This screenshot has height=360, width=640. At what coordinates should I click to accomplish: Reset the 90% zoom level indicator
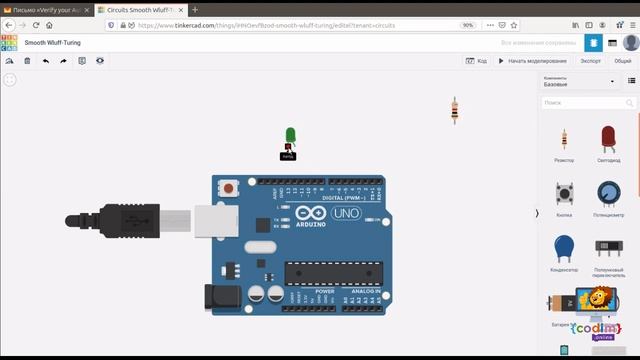pyautogui.click(x=468, y=25)
